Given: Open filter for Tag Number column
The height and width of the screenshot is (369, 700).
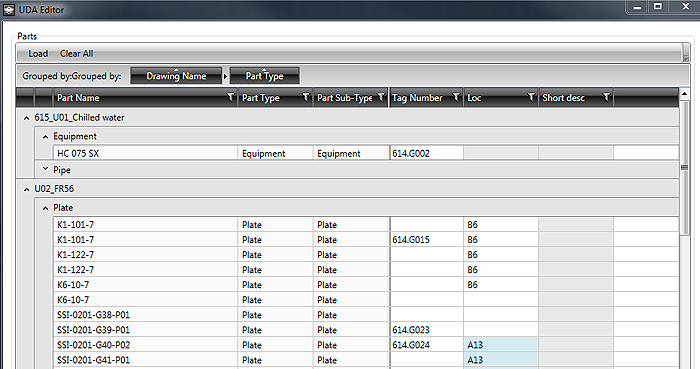Looking at the screenshot, I should click(x=456, y=97).
